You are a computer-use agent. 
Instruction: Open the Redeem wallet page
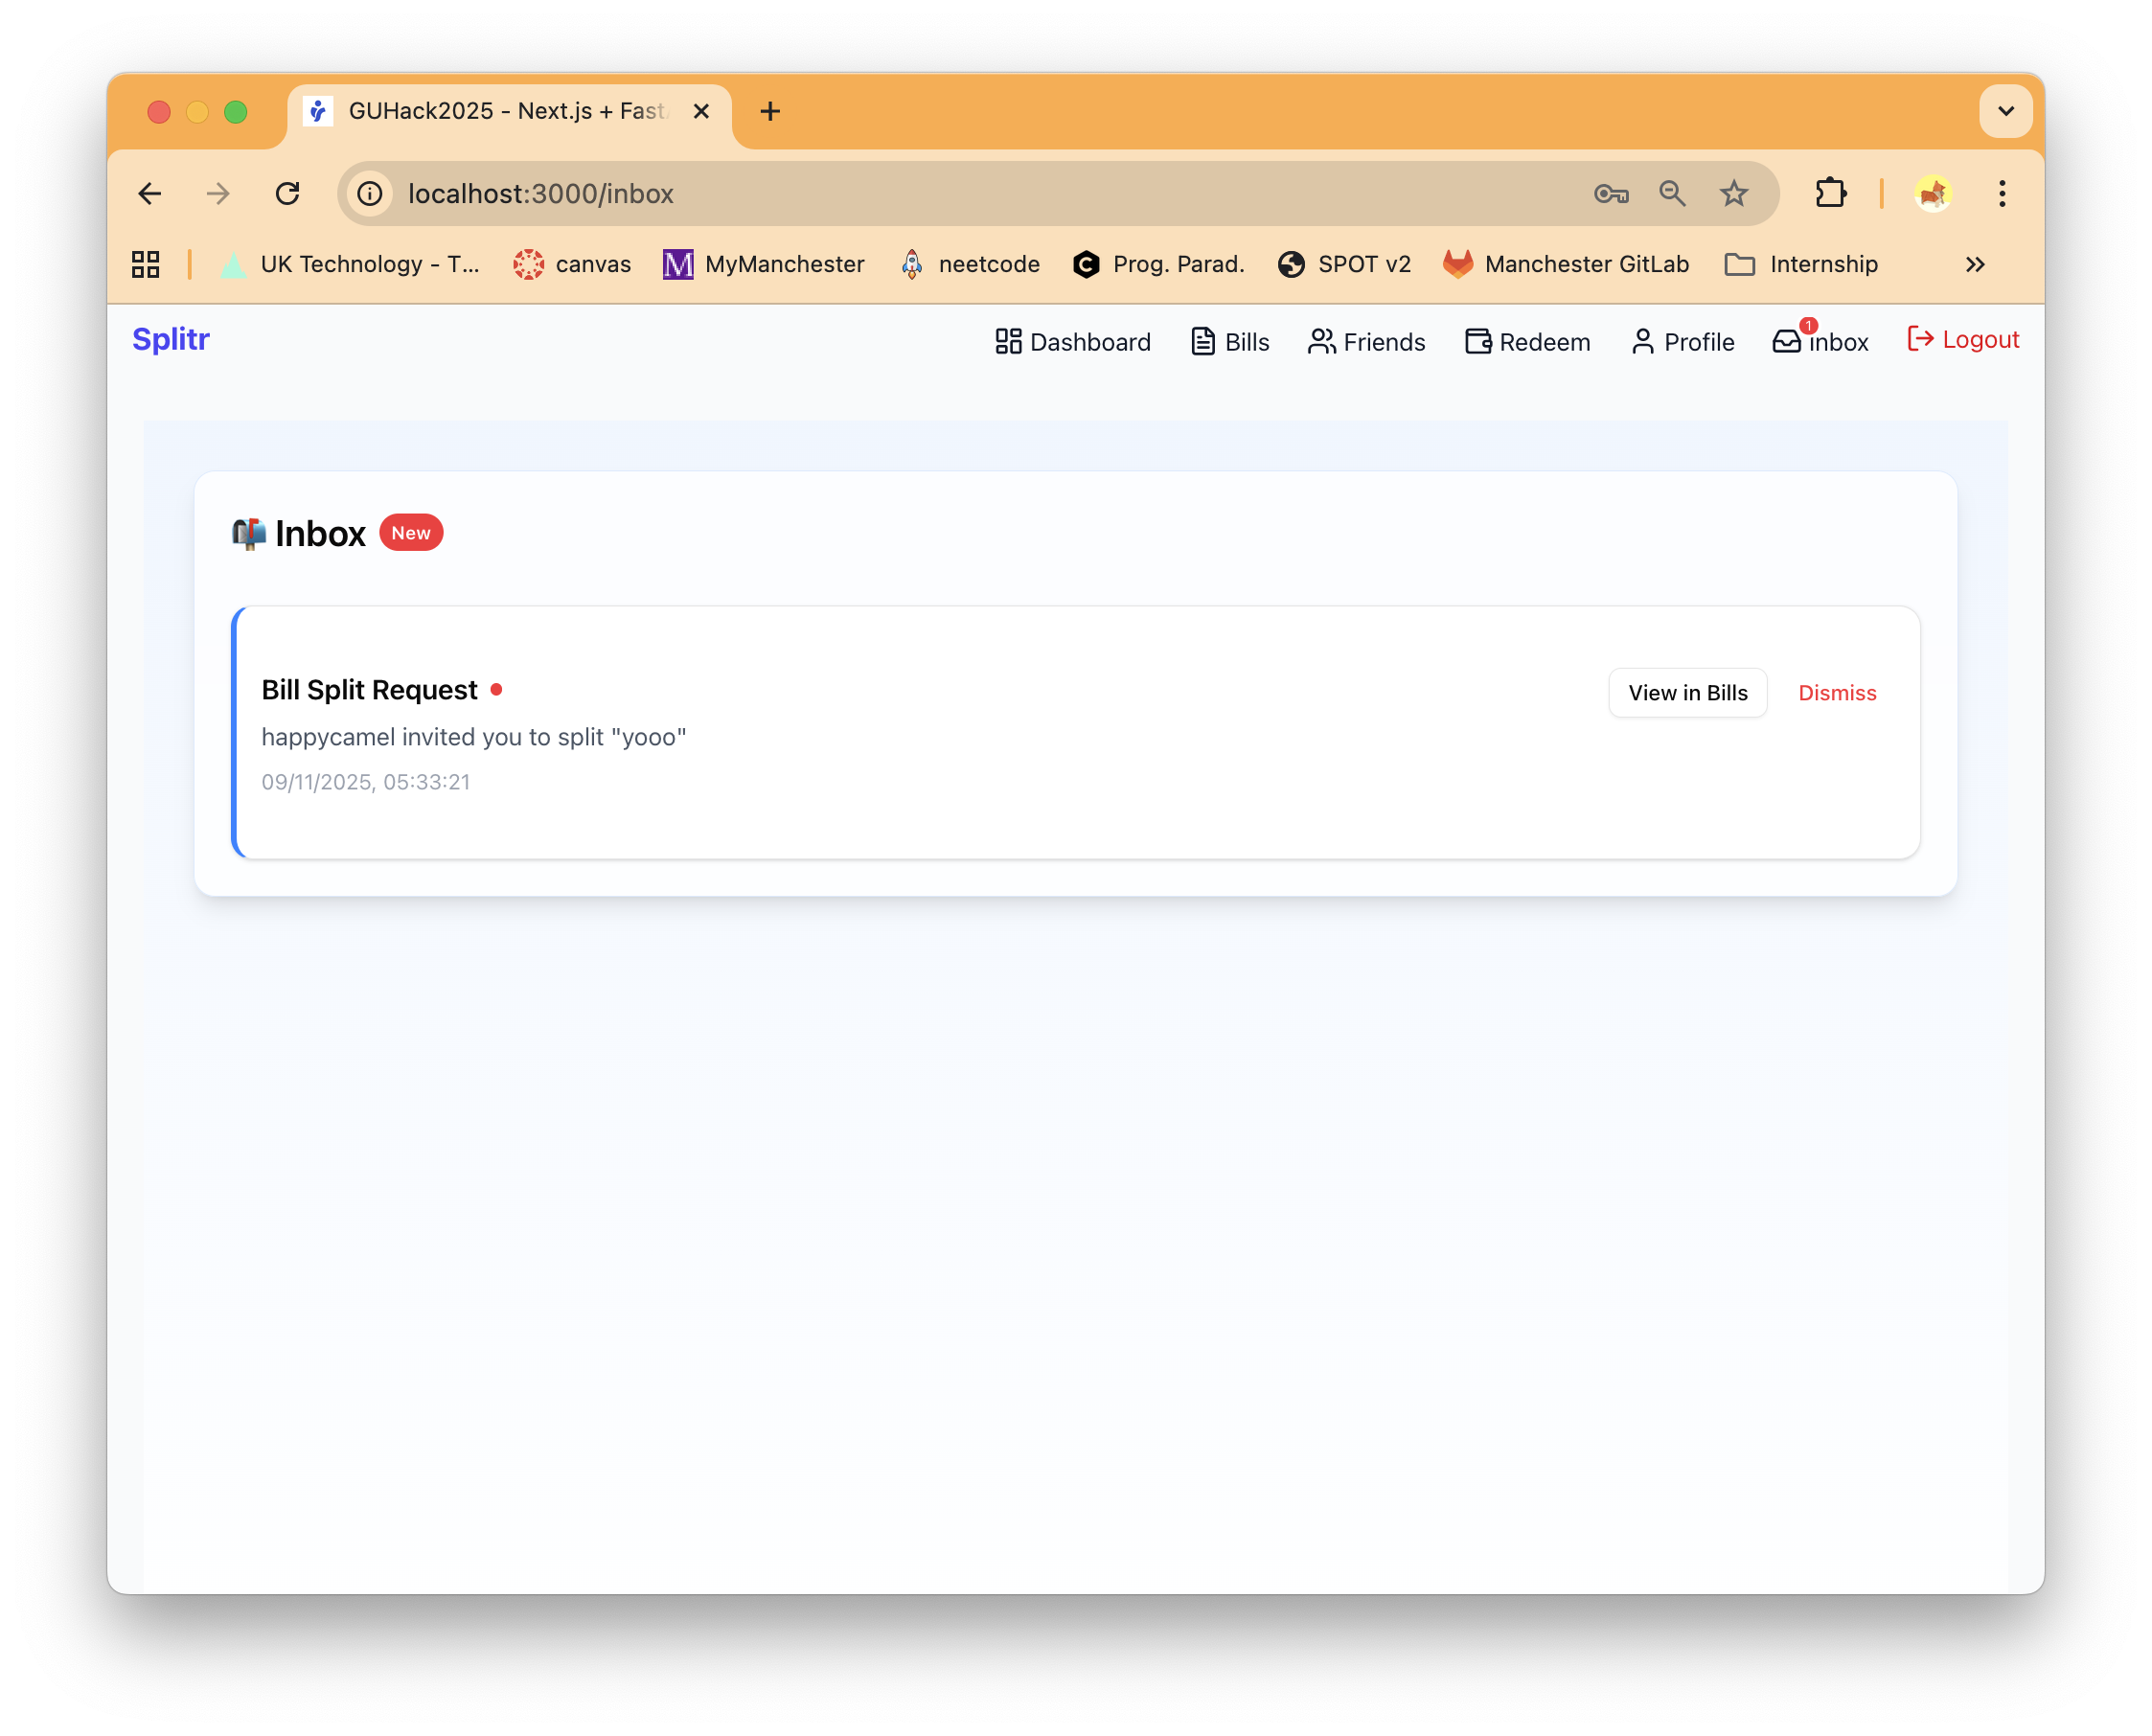pos(1527,342)
